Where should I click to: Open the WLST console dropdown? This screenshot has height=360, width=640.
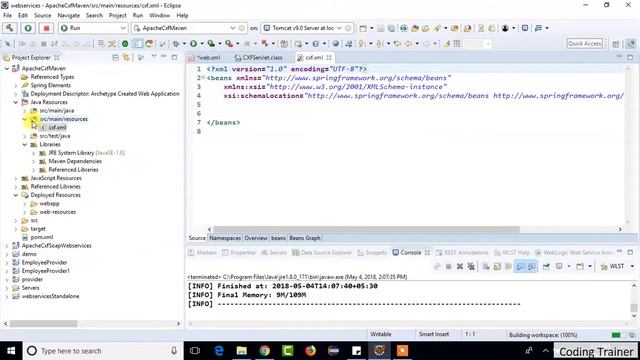click(x=632, y=267)
